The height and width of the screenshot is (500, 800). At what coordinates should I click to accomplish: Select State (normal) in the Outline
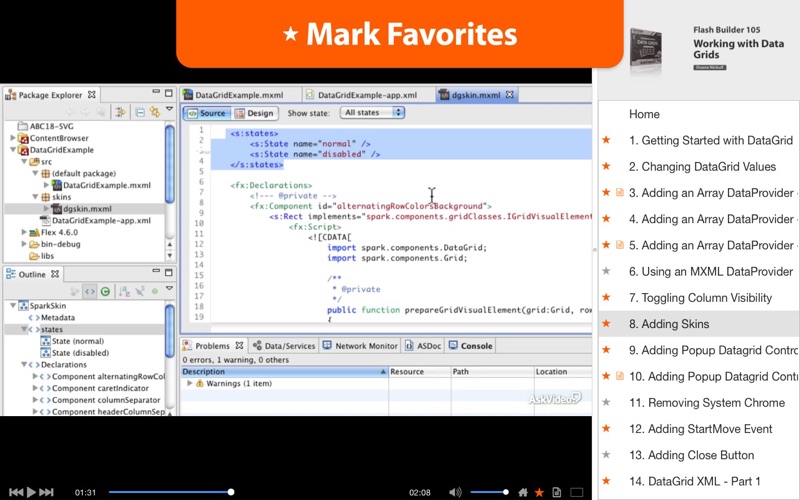click(78, 341)
